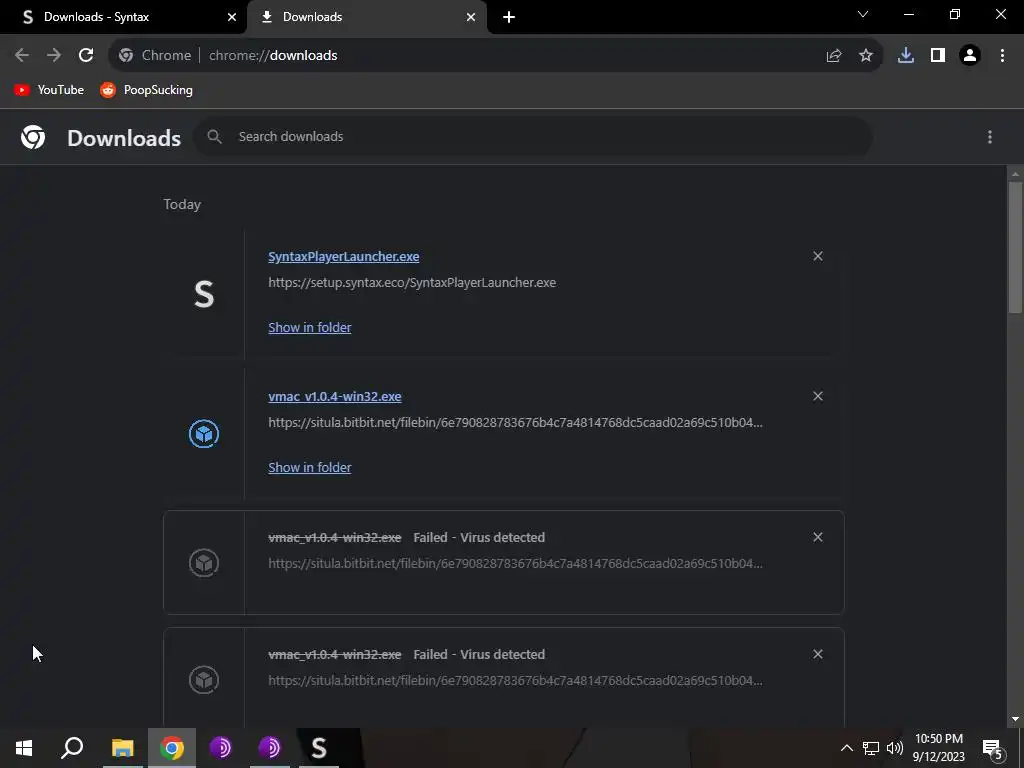Open Windows taskbar search
This screenshot has height=768, width=1024.
(72, 748)
